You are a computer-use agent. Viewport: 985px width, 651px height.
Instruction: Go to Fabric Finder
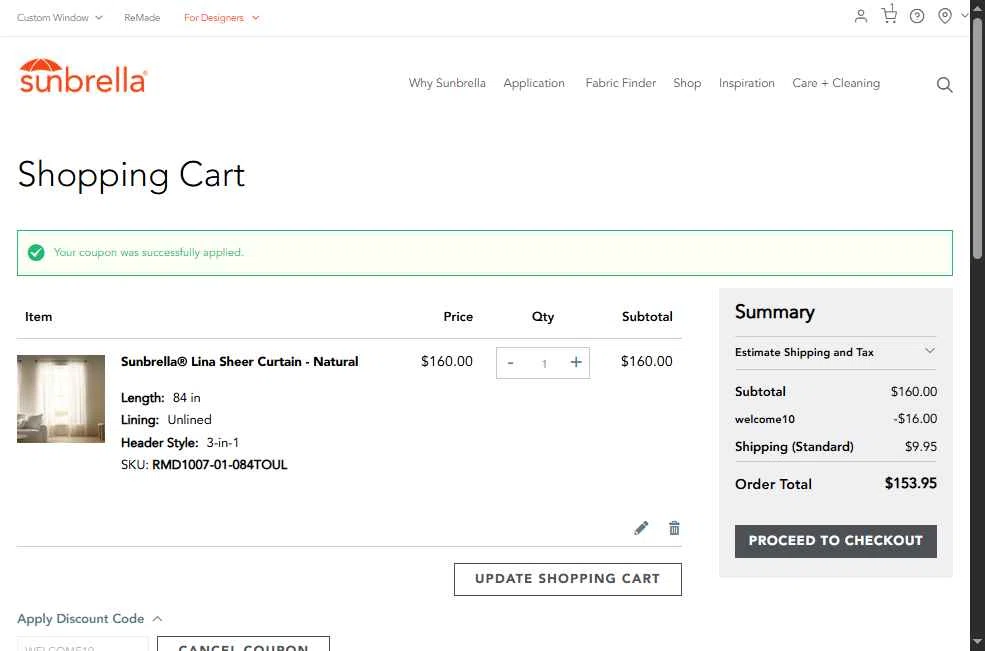[621, 83]
